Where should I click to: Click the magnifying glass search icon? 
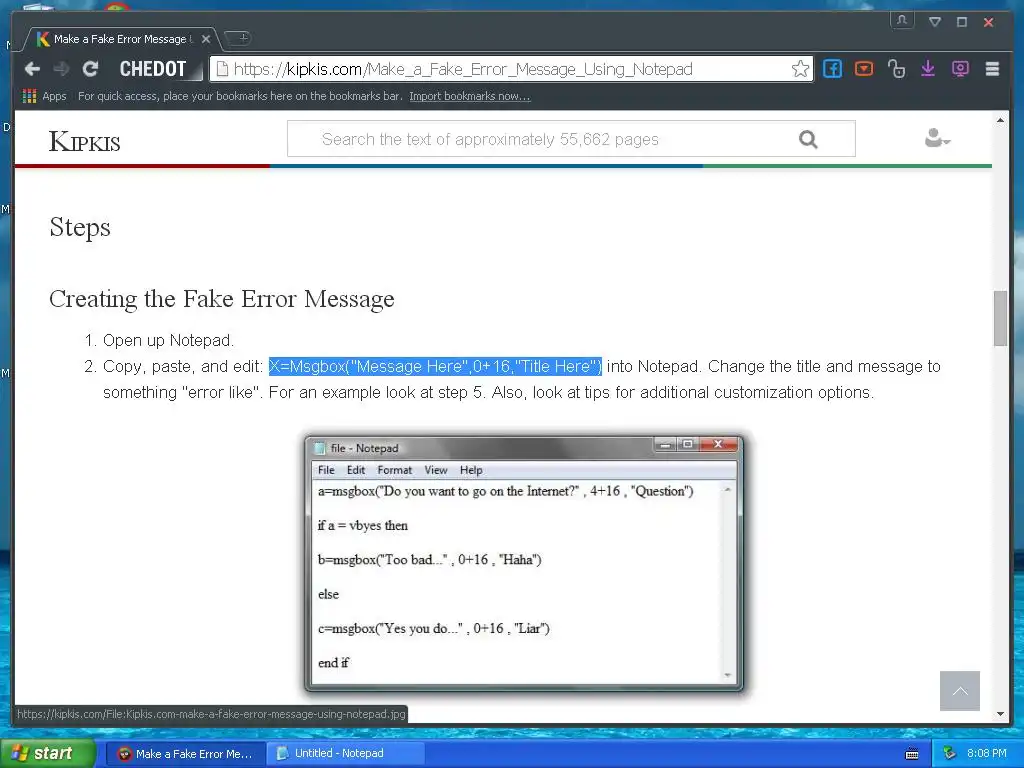point(808,139)
